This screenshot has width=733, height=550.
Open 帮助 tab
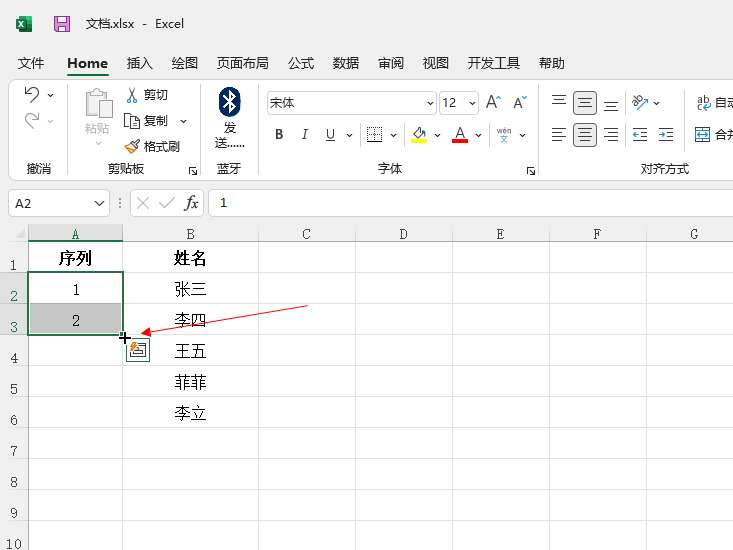tap(552, 63)
